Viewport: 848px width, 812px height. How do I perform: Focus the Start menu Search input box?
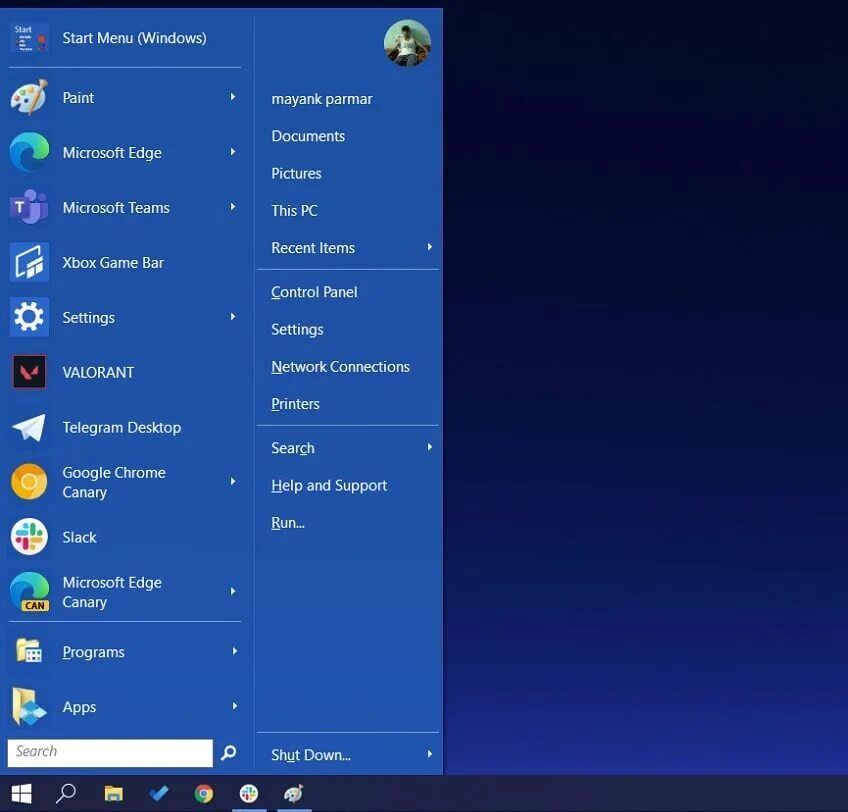click(110, 752)
